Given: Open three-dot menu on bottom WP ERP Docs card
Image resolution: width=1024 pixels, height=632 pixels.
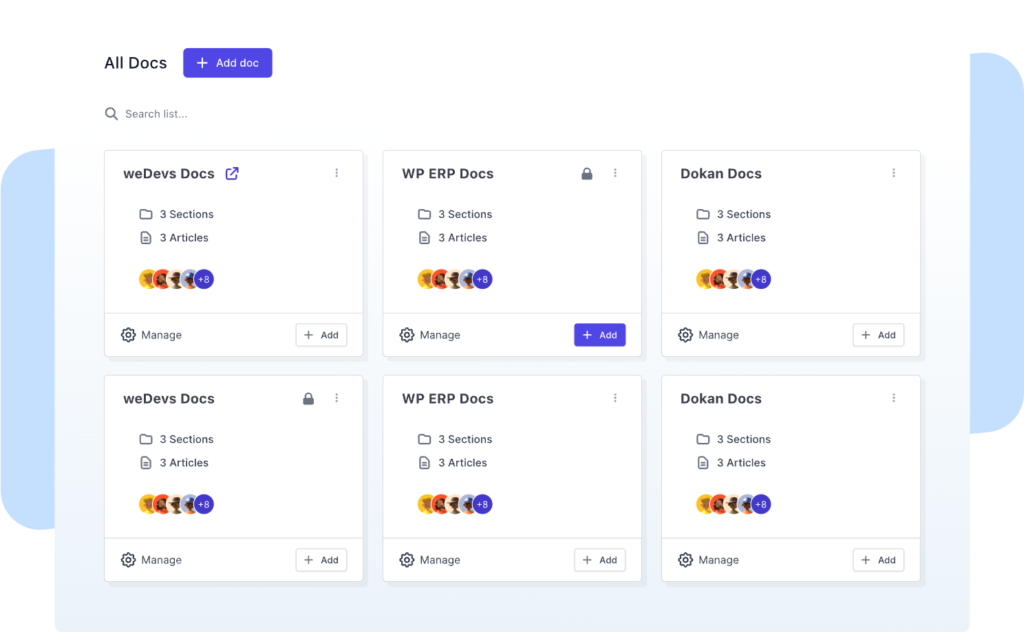Looking at the screenshot, I should (x=615, y=398).
